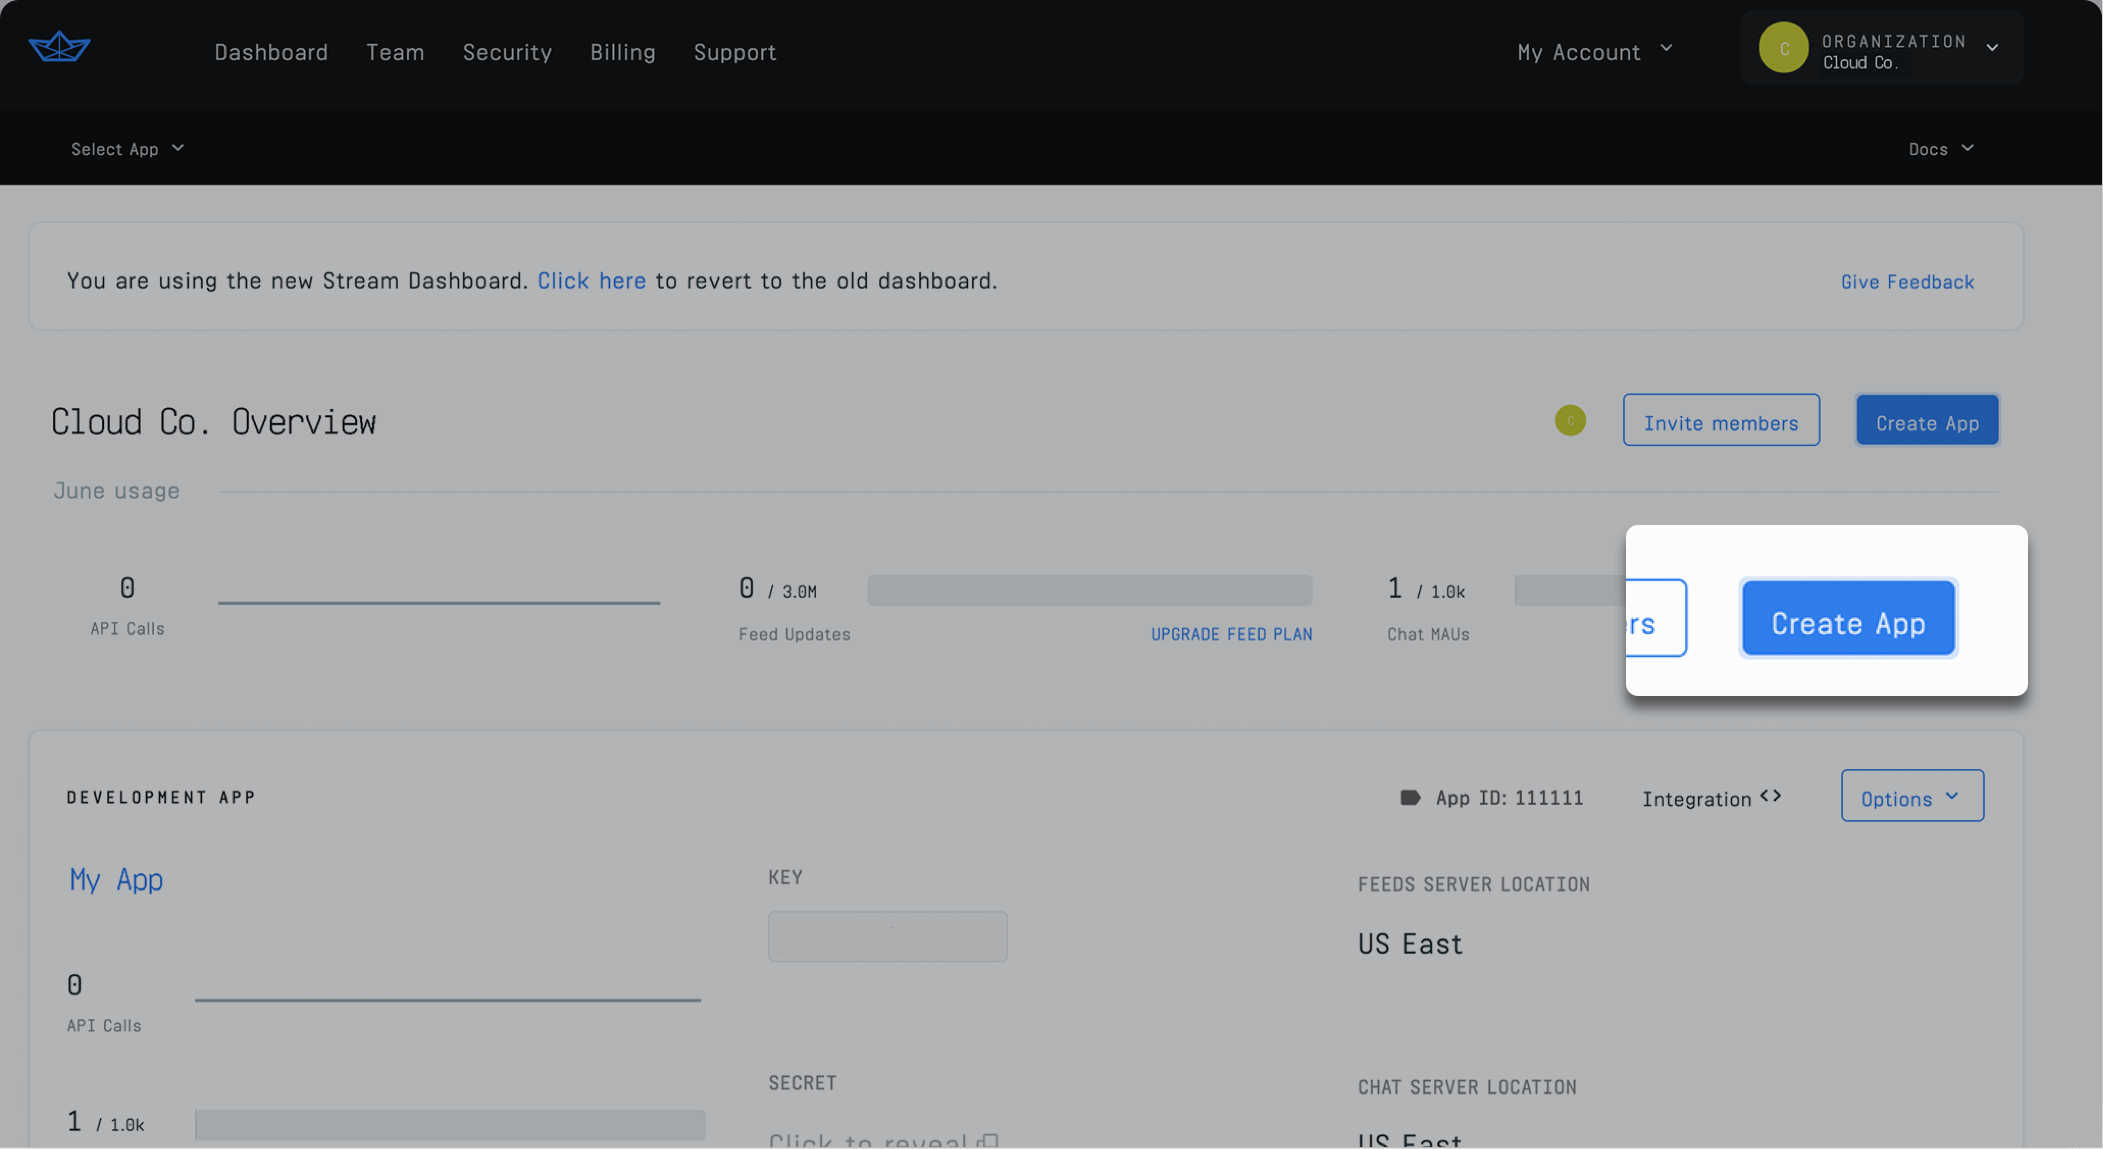This screenshot has height=1149, width=2103.
Task: Click the app Key field
Action: coord(887,937)
